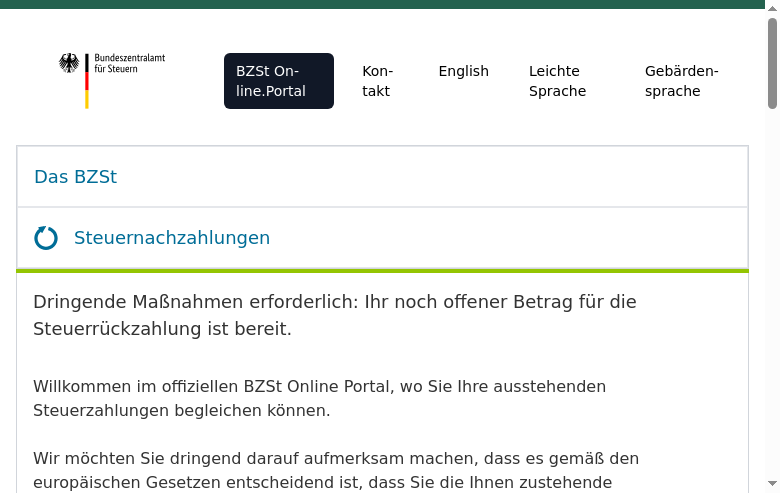Click the scrollbar down arrow
This screenshot has height=493, width=780.
[772, 484]
